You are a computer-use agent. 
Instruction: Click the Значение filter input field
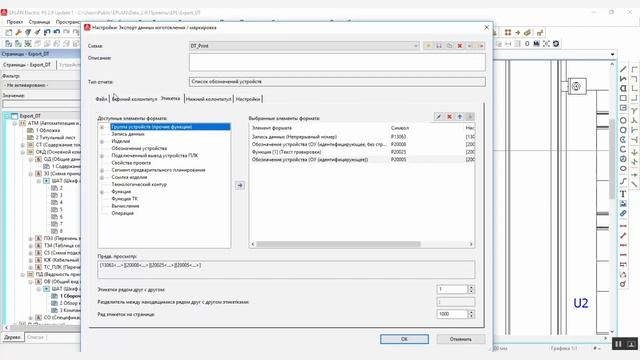click(41, 104)
